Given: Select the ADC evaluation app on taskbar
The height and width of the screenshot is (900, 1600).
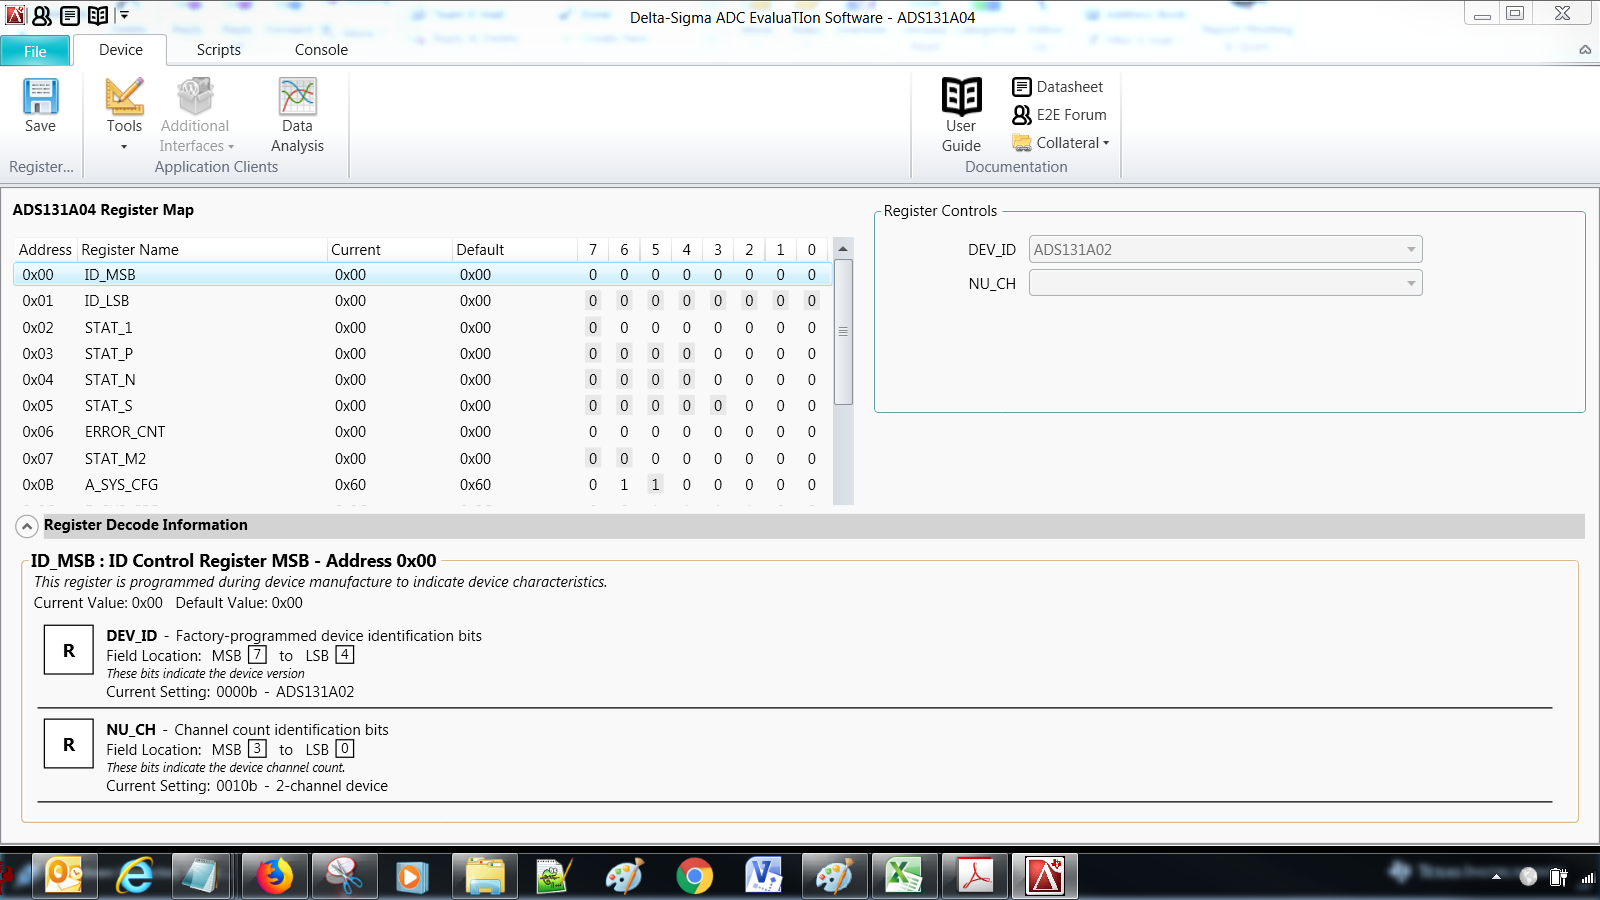Looking at the screenshot, I should pos(1045,876).
